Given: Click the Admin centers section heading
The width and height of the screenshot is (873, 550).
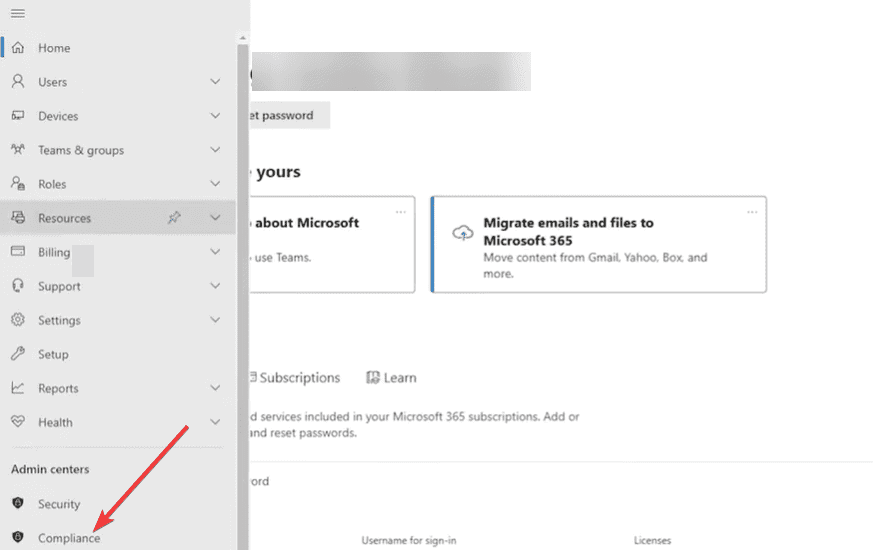Looking at the screenshot, I should pos(50,469).
